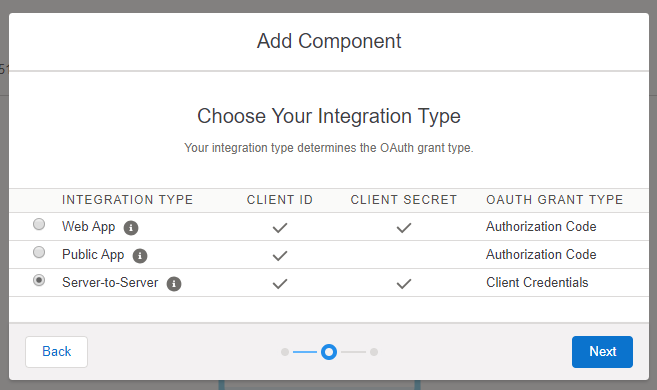Select the Server-to-Server label text

[110, 283]
